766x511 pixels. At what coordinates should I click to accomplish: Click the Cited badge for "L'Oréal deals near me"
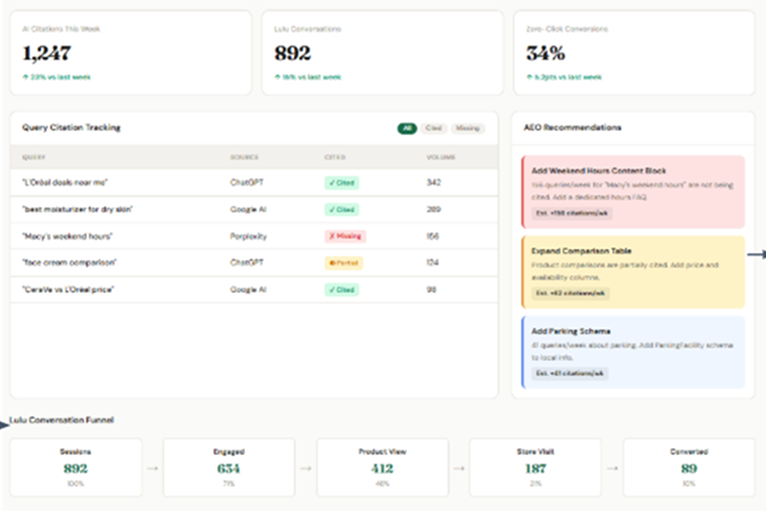coord(342,183)
